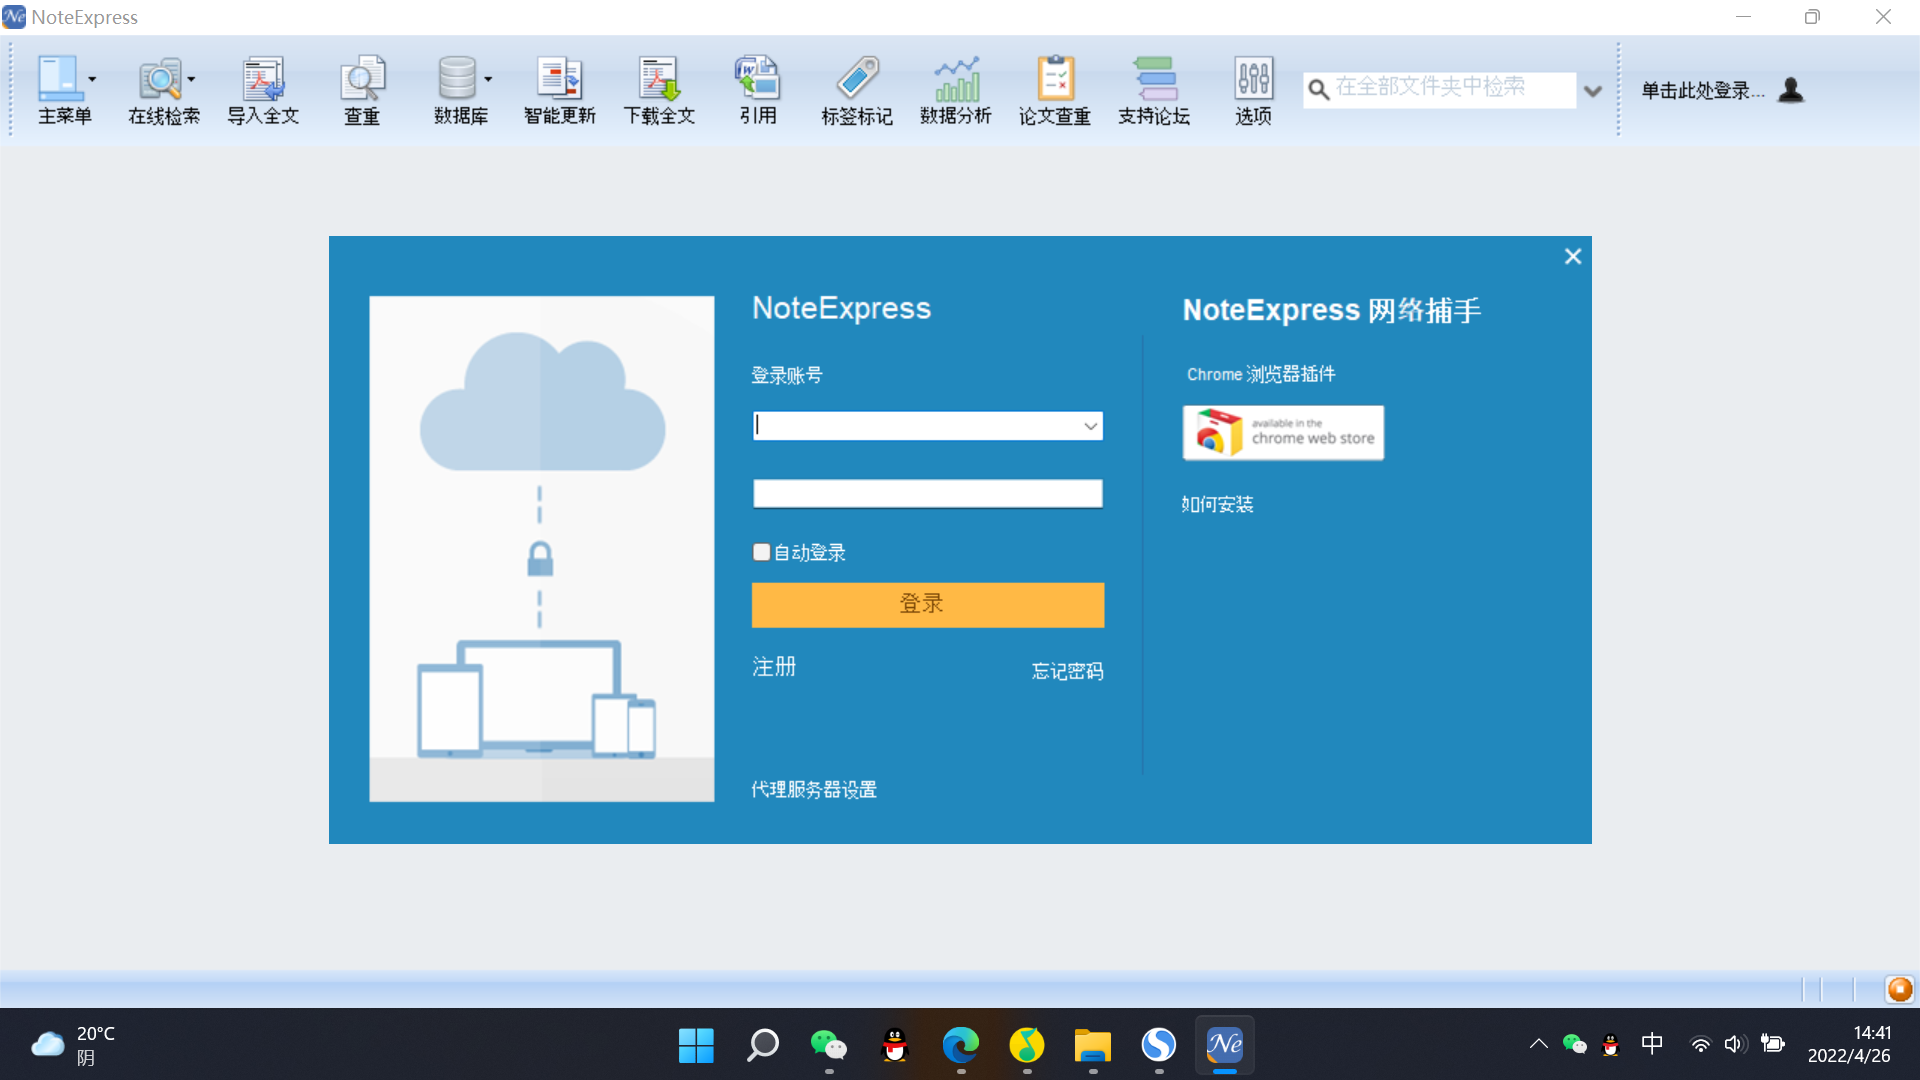Viewport: 1920px width, 1080px height.
Task: Run 智能更新 smart update
Action: pyautogui.click(x=560, y=91)
